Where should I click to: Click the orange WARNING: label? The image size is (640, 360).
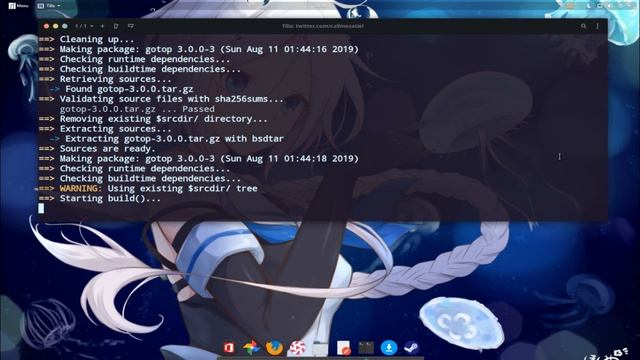point(81,189)
